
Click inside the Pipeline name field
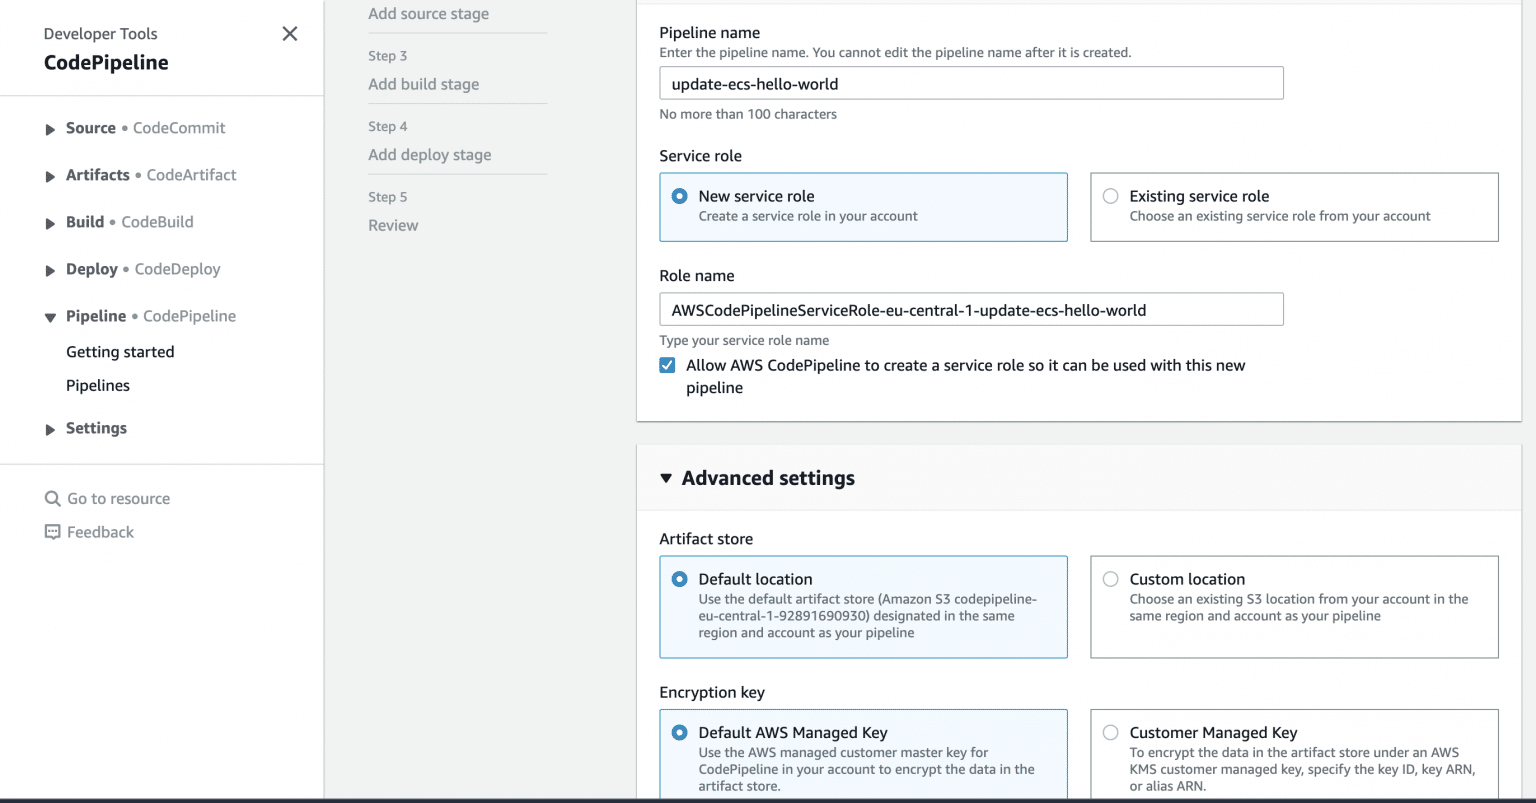tap(970, 83)
